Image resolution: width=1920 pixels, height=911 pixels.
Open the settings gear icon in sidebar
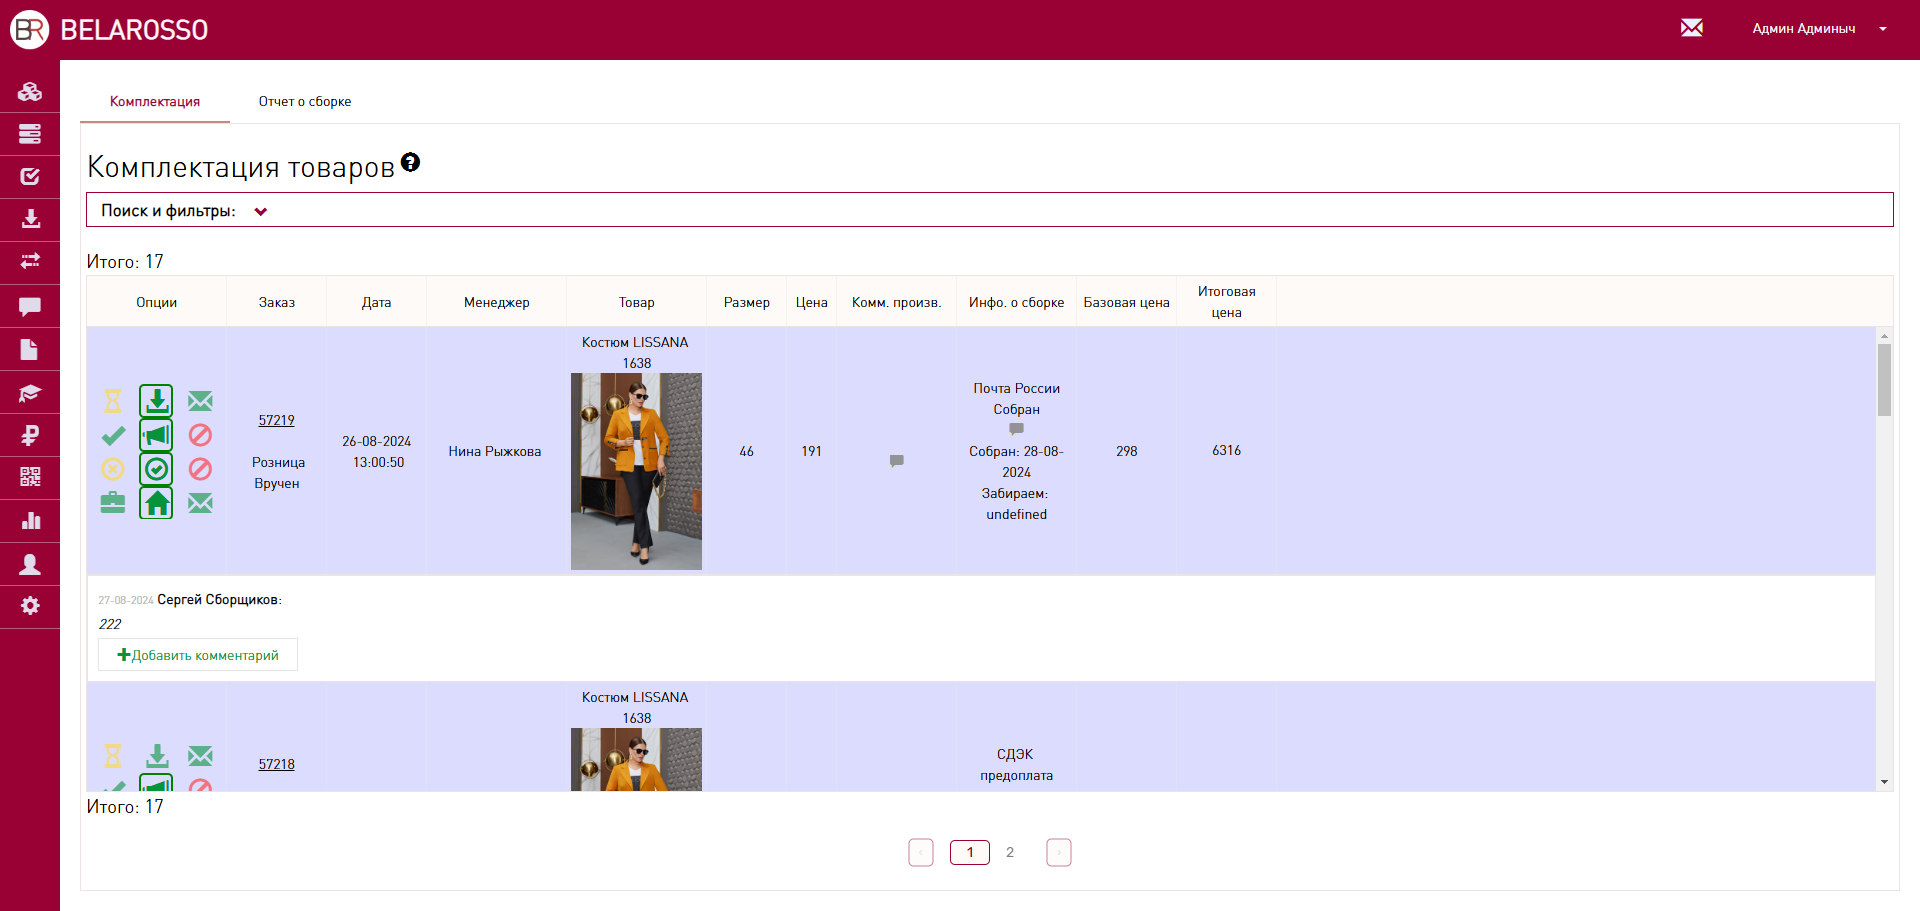coord(30,606)
